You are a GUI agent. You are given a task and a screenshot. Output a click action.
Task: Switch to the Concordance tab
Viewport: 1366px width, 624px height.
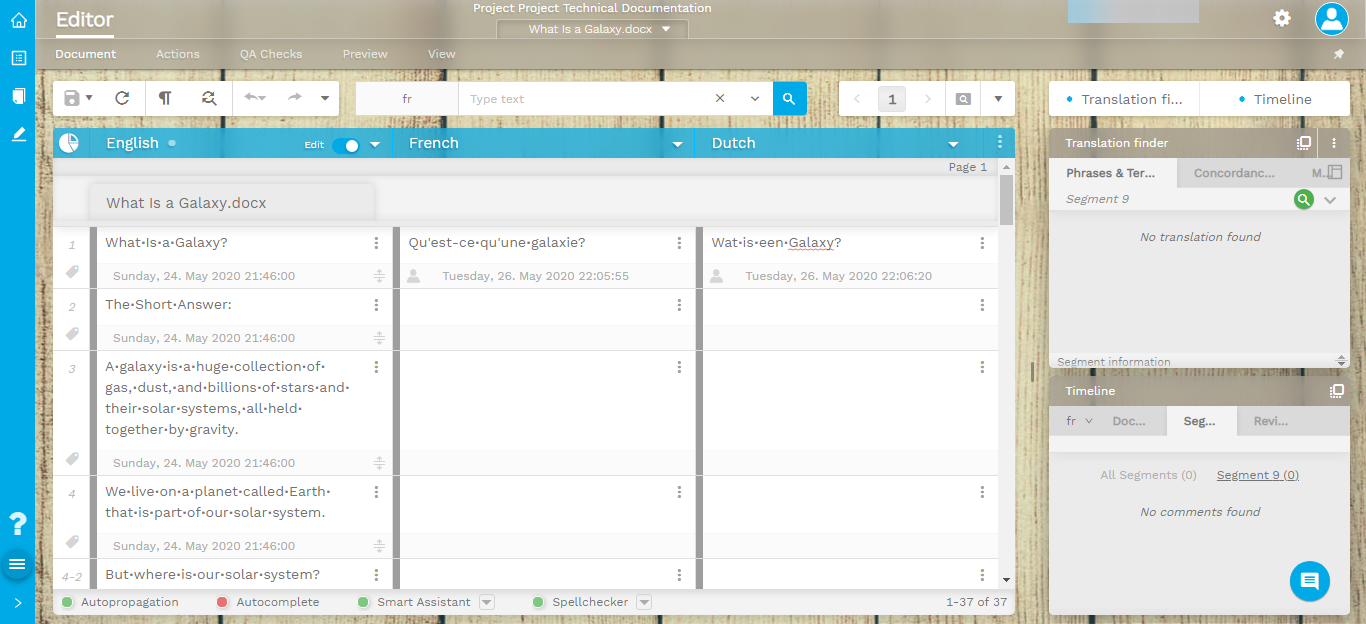pyautogui.click(x=1234, y=173)
